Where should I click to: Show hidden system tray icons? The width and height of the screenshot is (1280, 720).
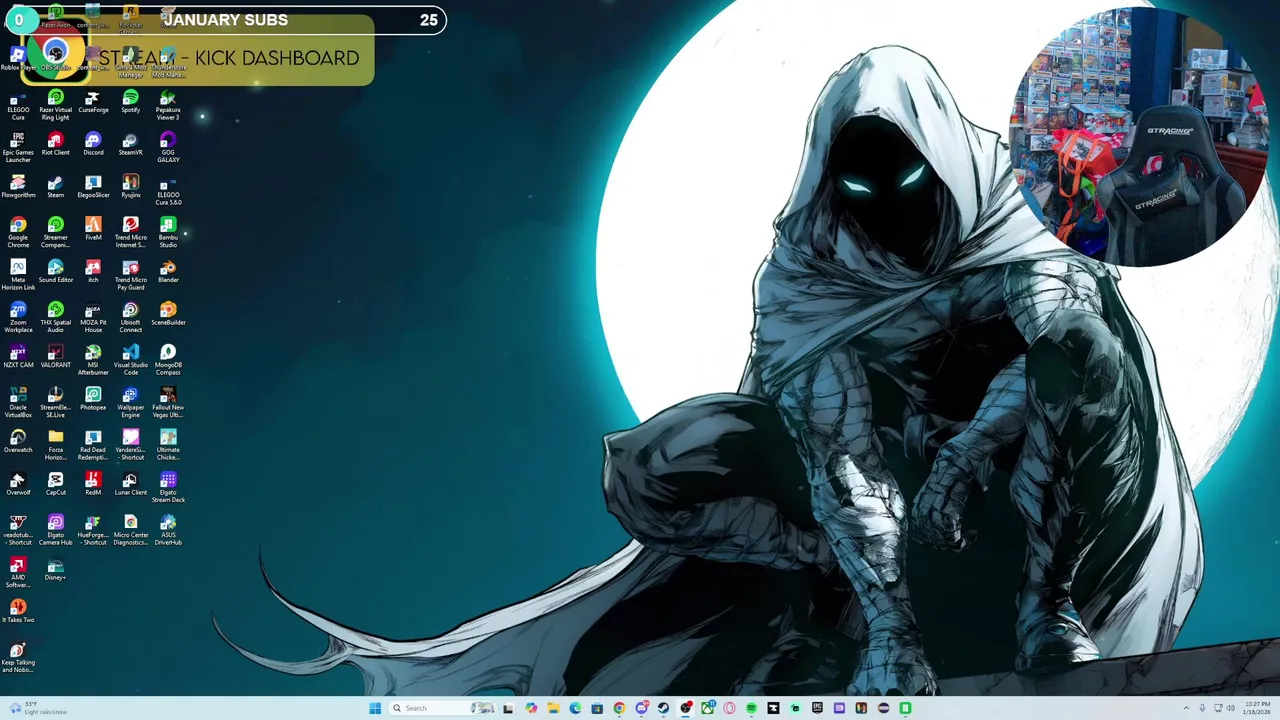point(1186,708)
